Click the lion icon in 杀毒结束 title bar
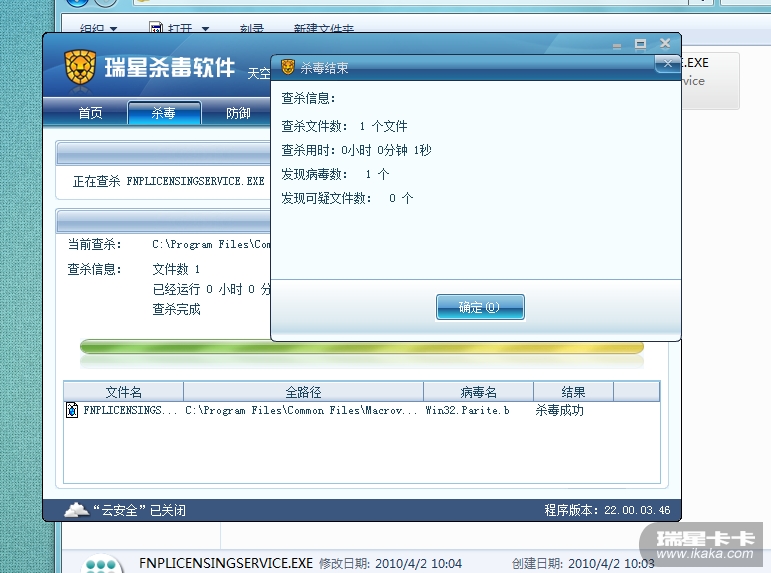Viewport: 771px width, 573px height. click(x=288, y=67)
